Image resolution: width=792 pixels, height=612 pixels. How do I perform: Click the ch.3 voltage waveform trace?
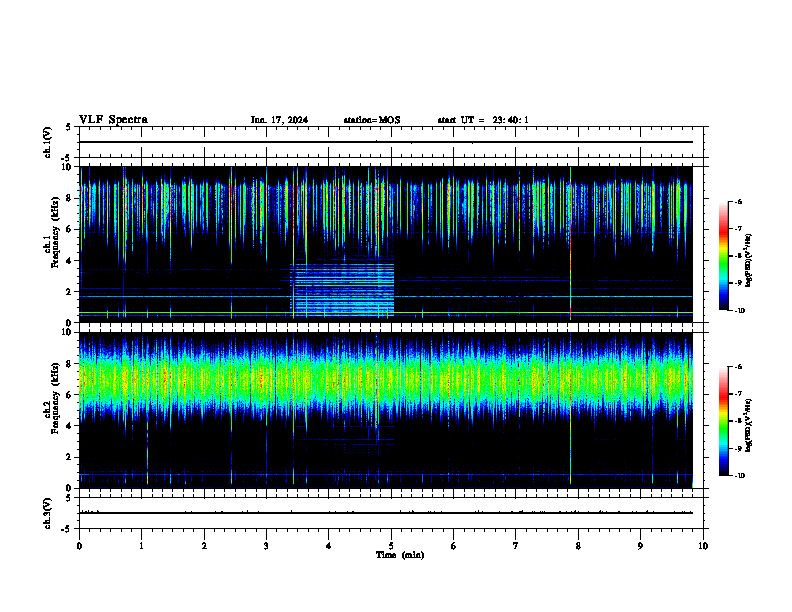[386, 513]
